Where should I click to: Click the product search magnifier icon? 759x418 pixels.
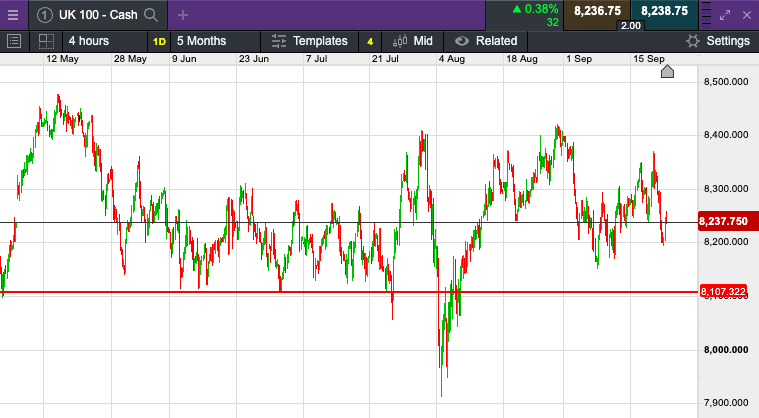click(151, 14)
